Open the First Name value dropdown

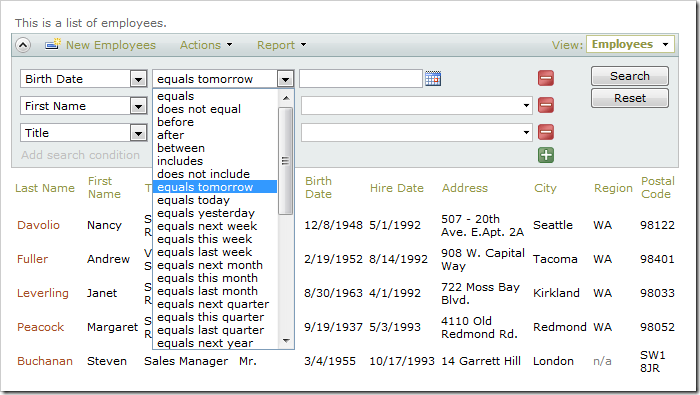[x=526, y=106]
